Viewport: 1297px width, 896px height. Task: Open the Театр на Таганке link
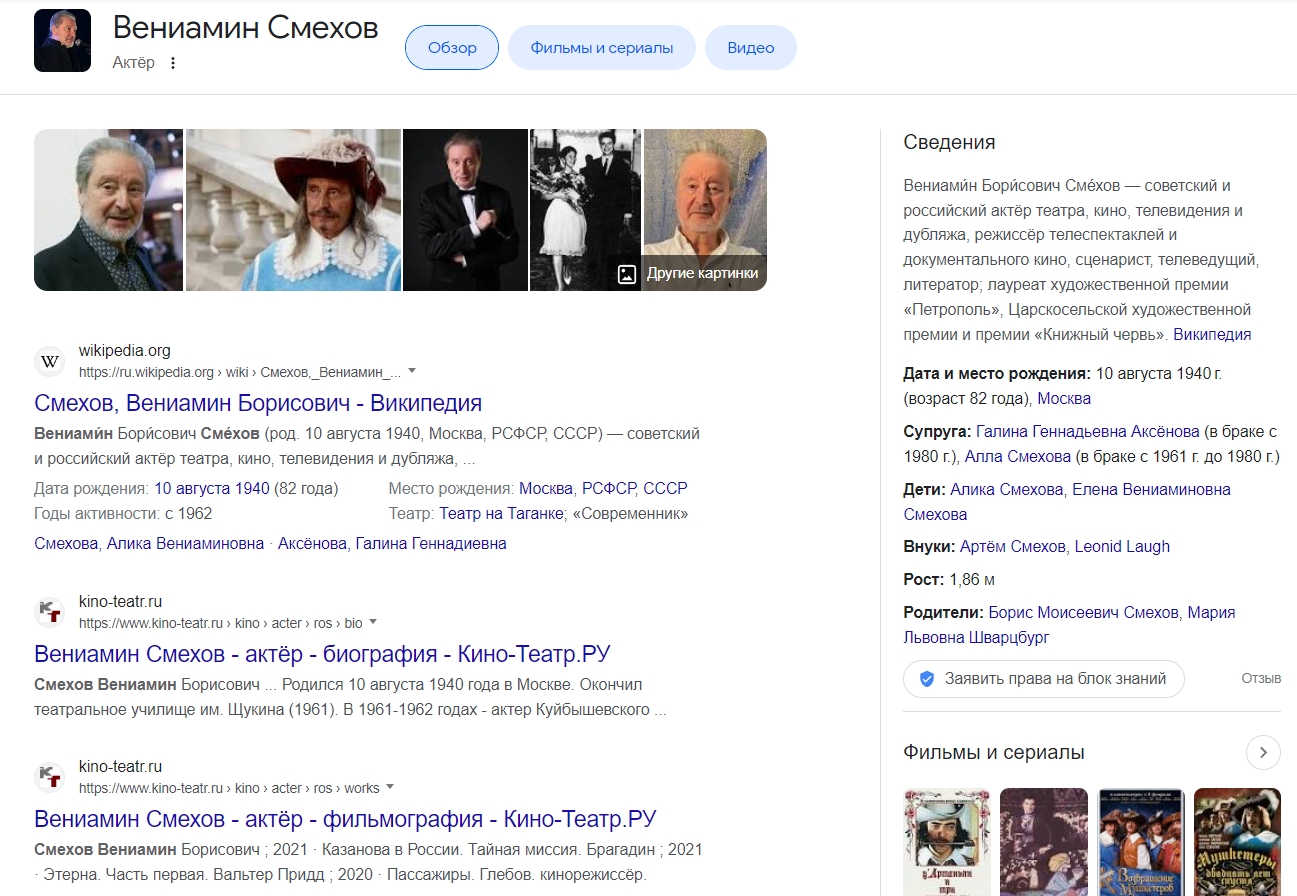click(x=502, y=514)
